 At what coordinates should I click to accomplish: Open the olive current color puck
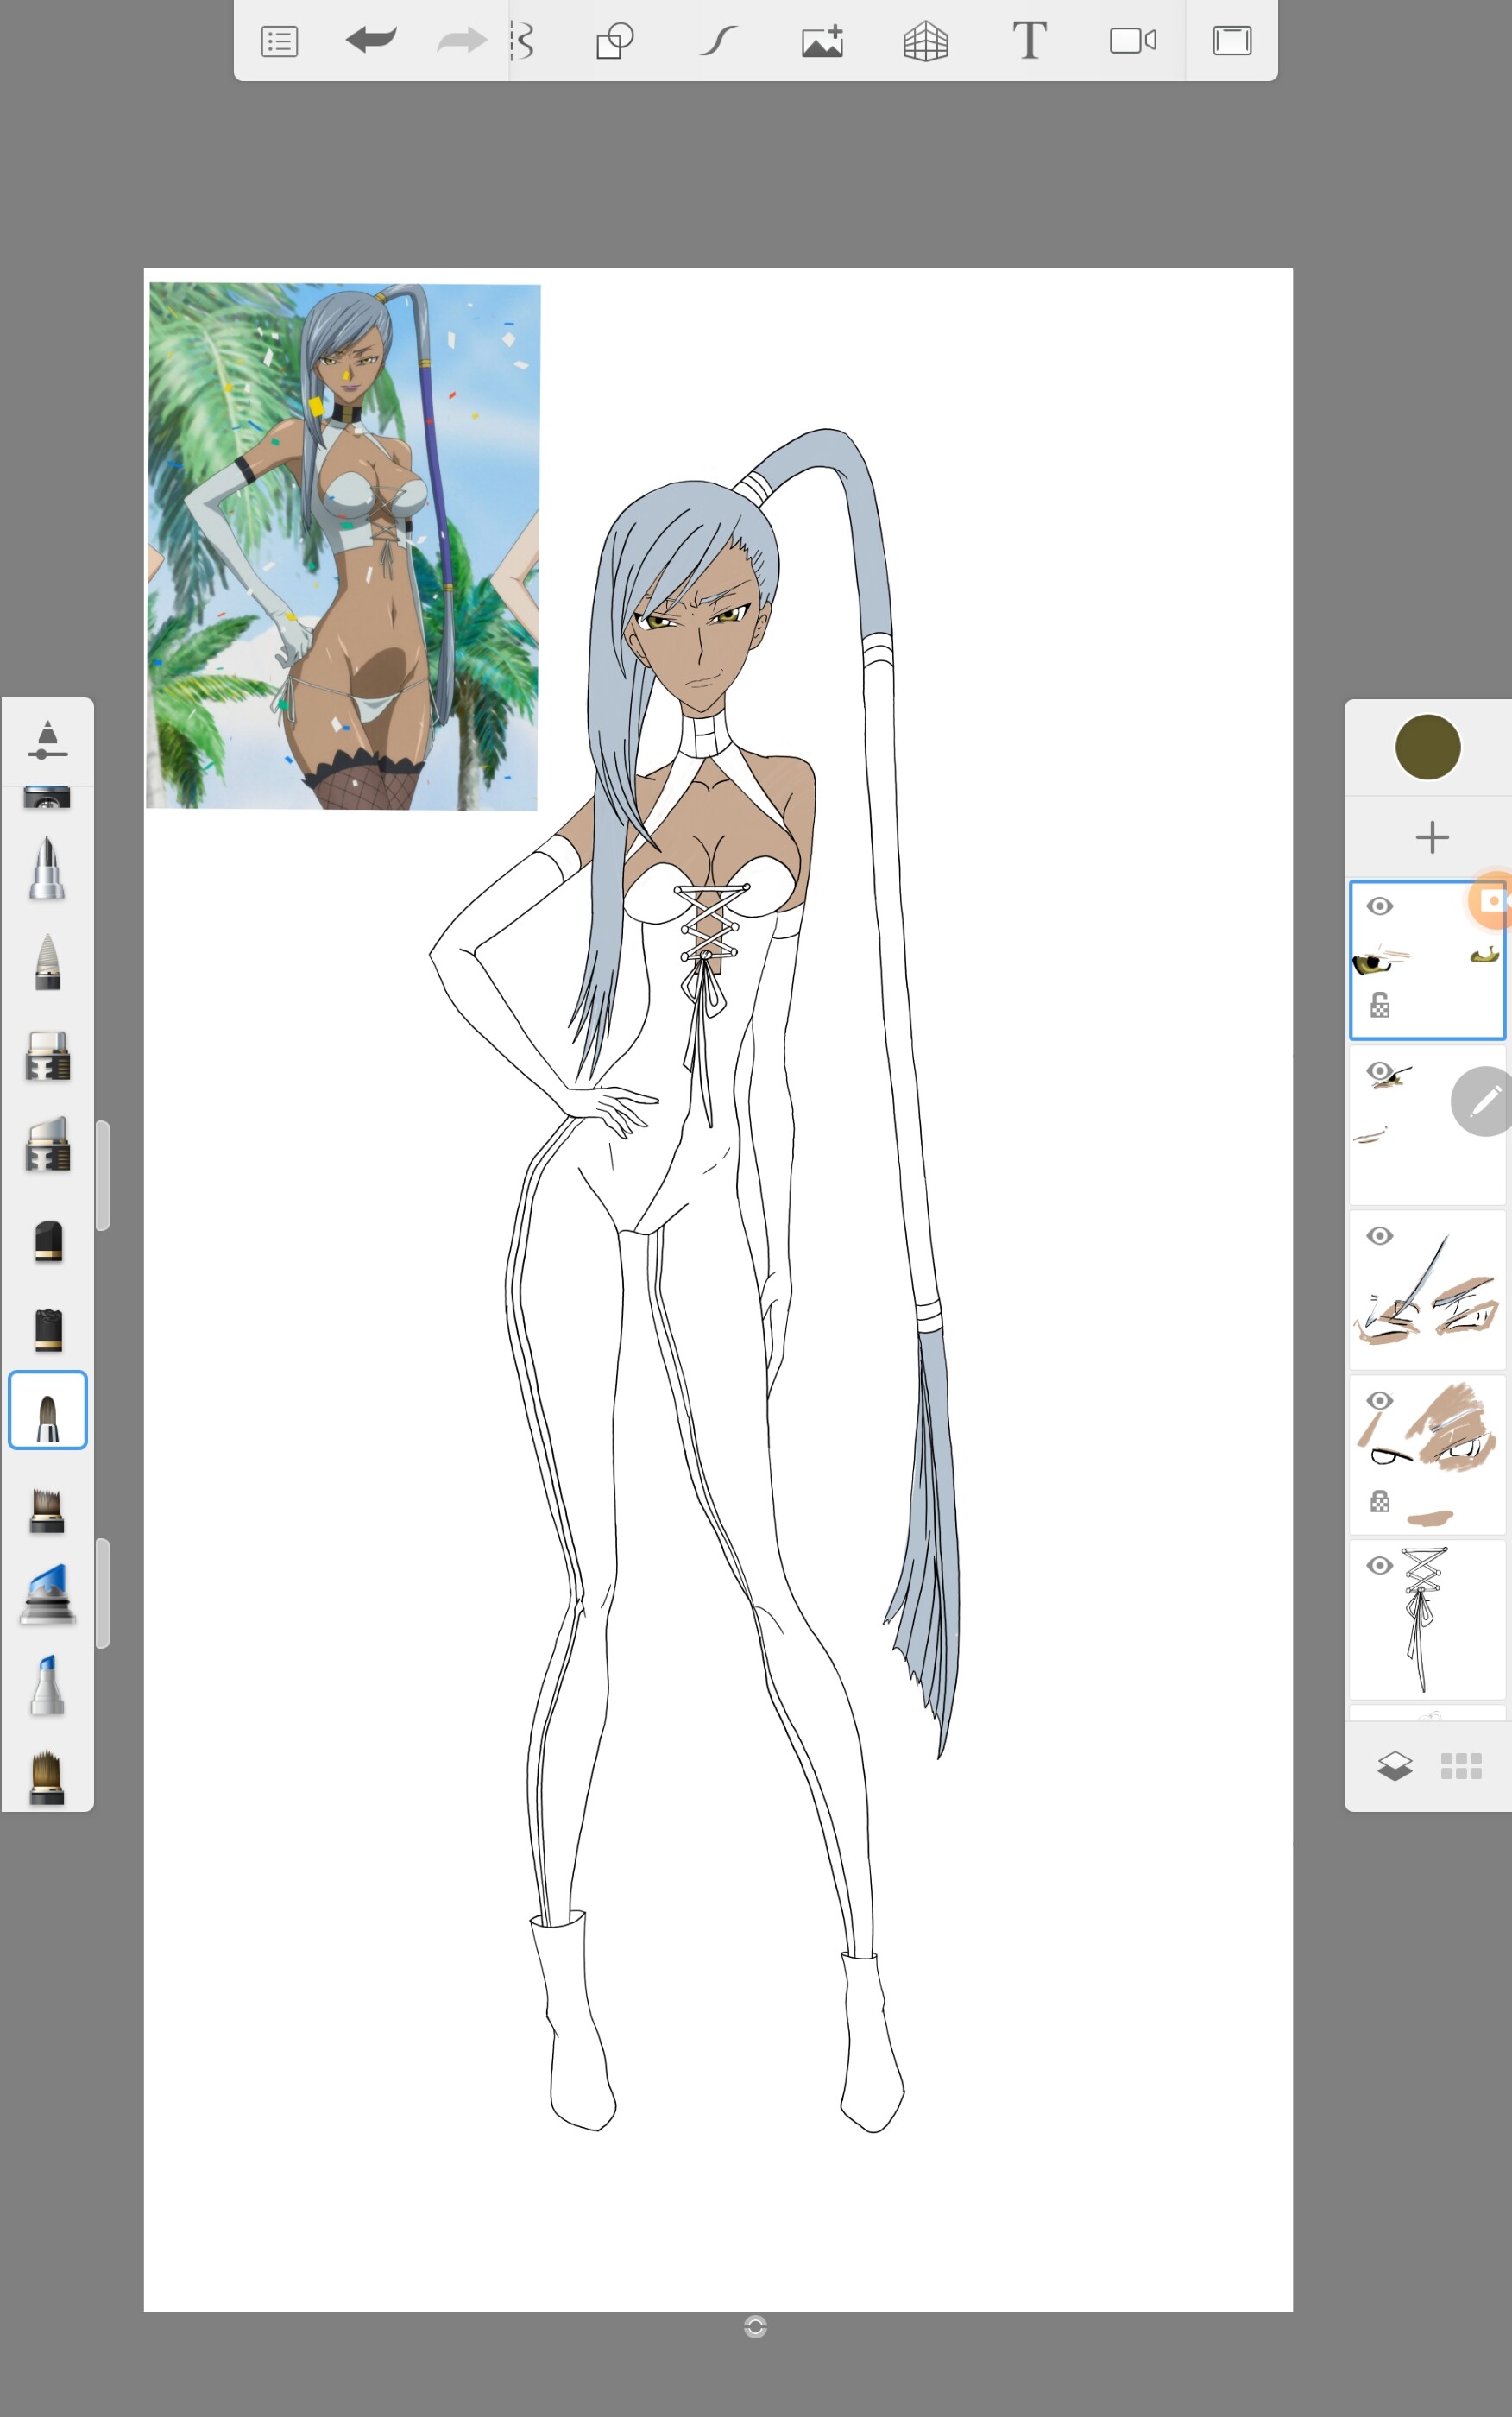pos(1428,747)
